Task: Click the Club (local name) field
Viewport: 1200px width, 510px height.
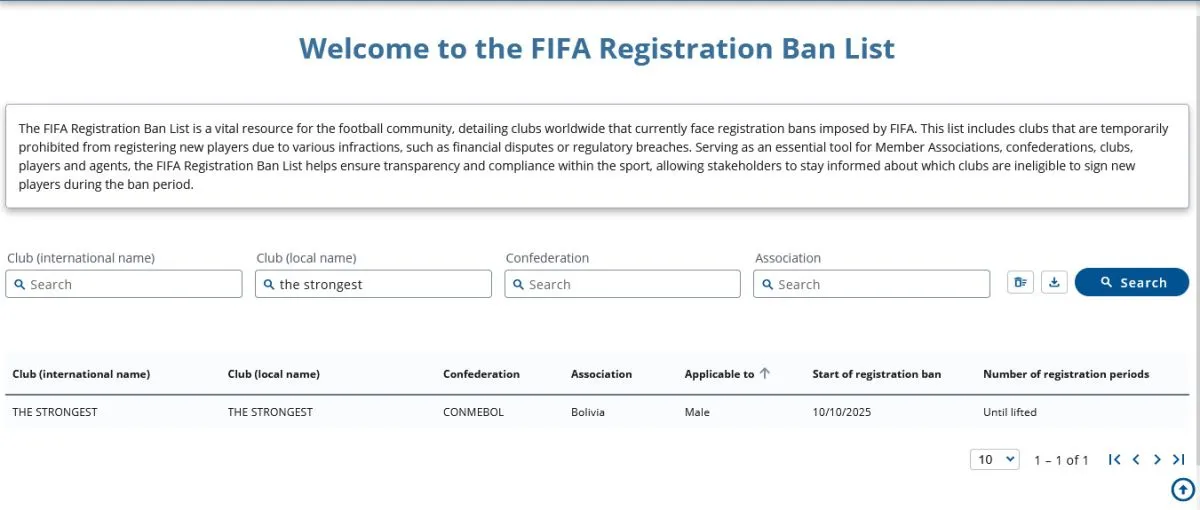Action: click(x=373, y=284)
